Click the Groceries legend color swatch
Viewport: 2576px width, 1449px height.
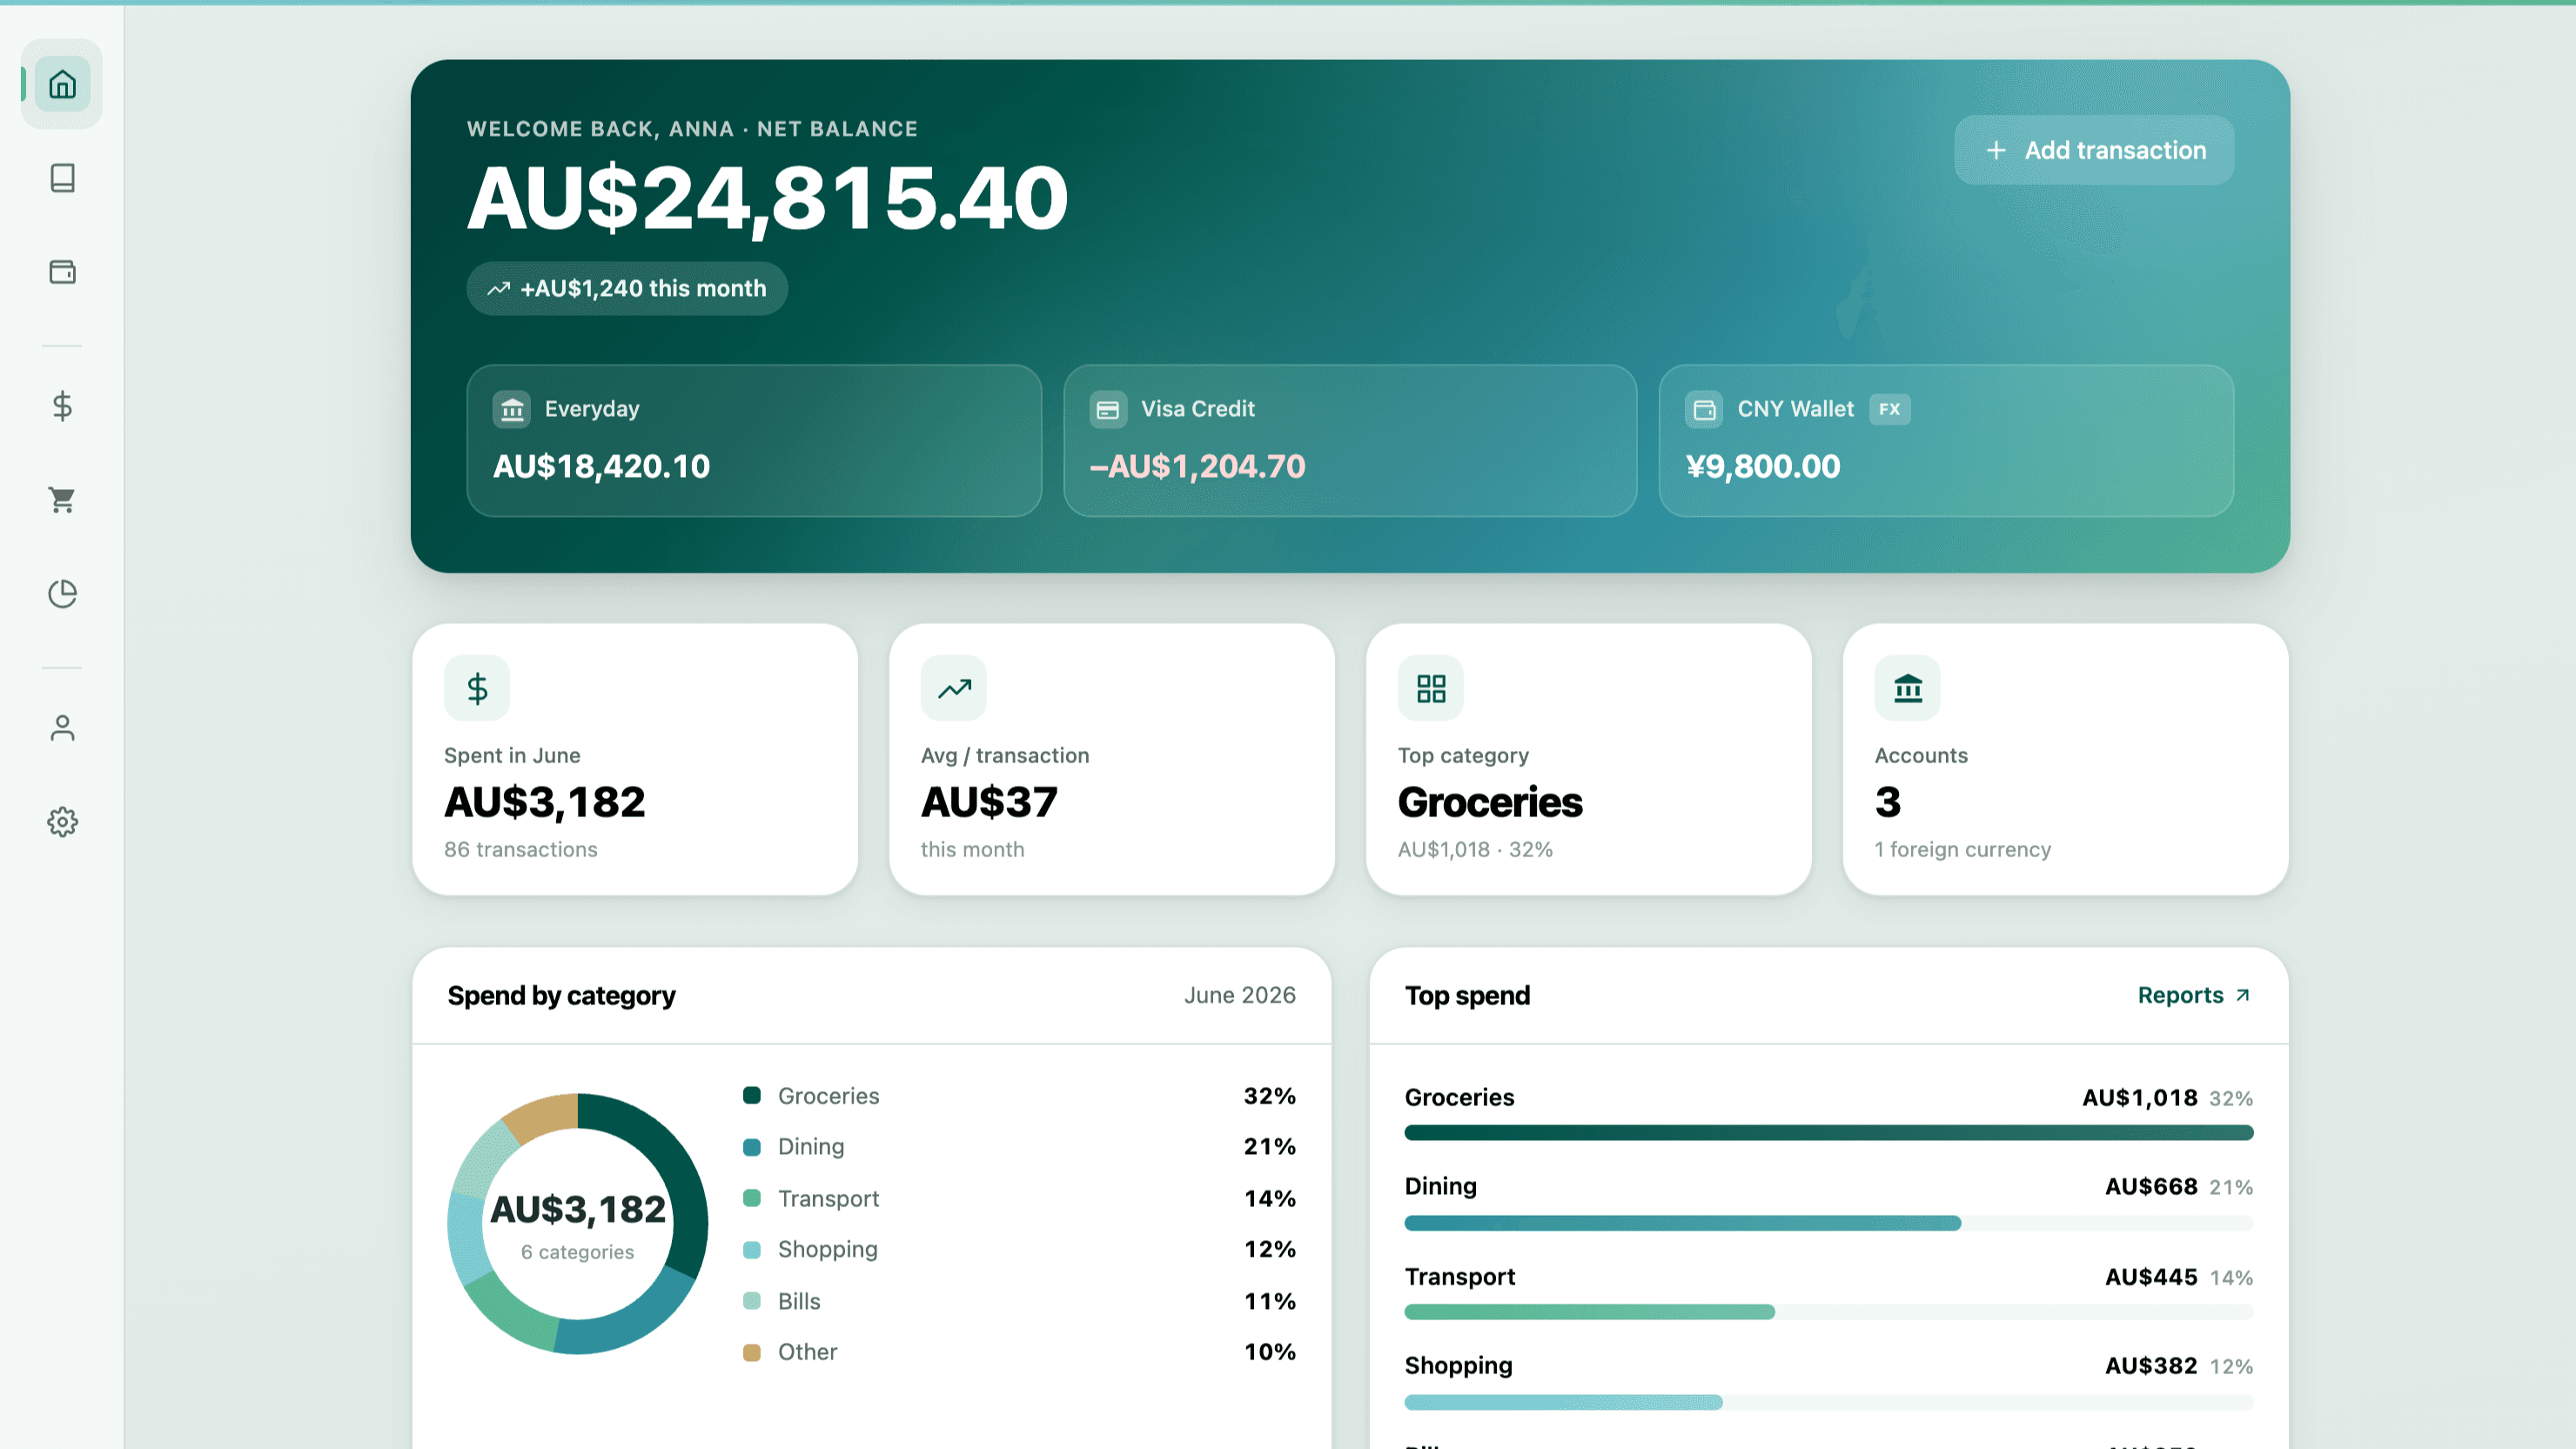click(x=752, y=1096)
